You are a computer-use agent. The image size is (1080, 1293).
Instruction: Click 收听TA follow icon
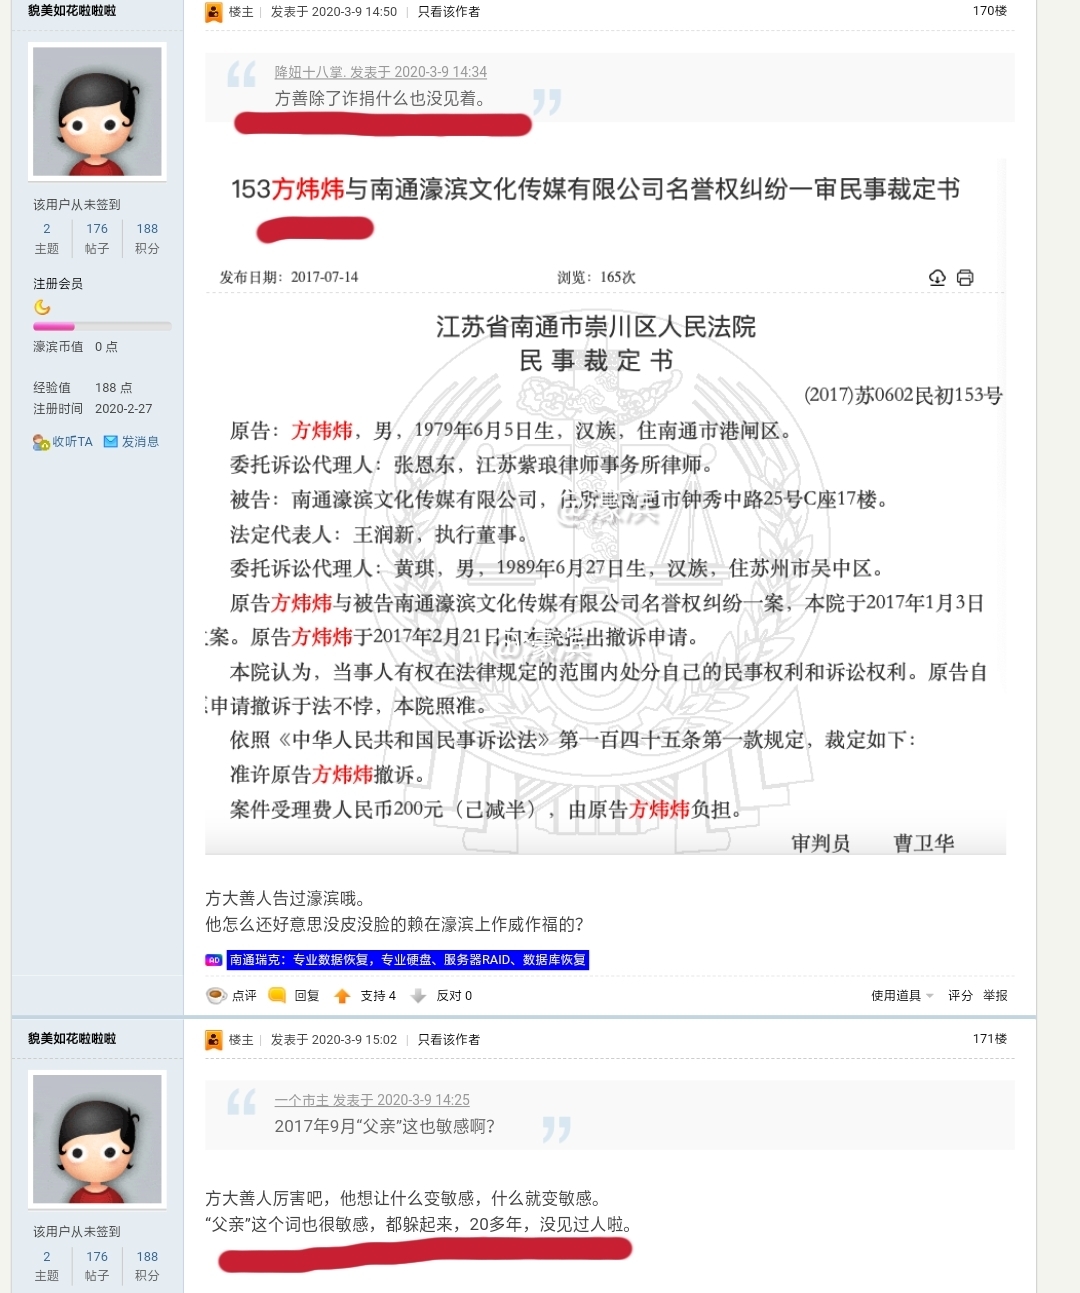click(41, 442)
